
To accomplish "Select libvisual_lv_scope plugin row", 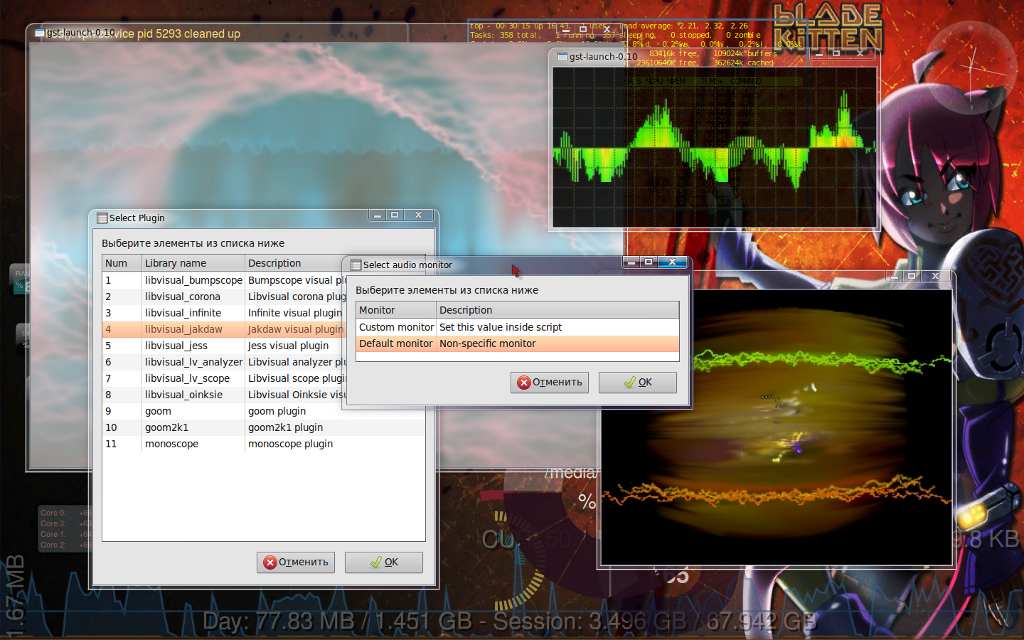I will click(223, 378).
